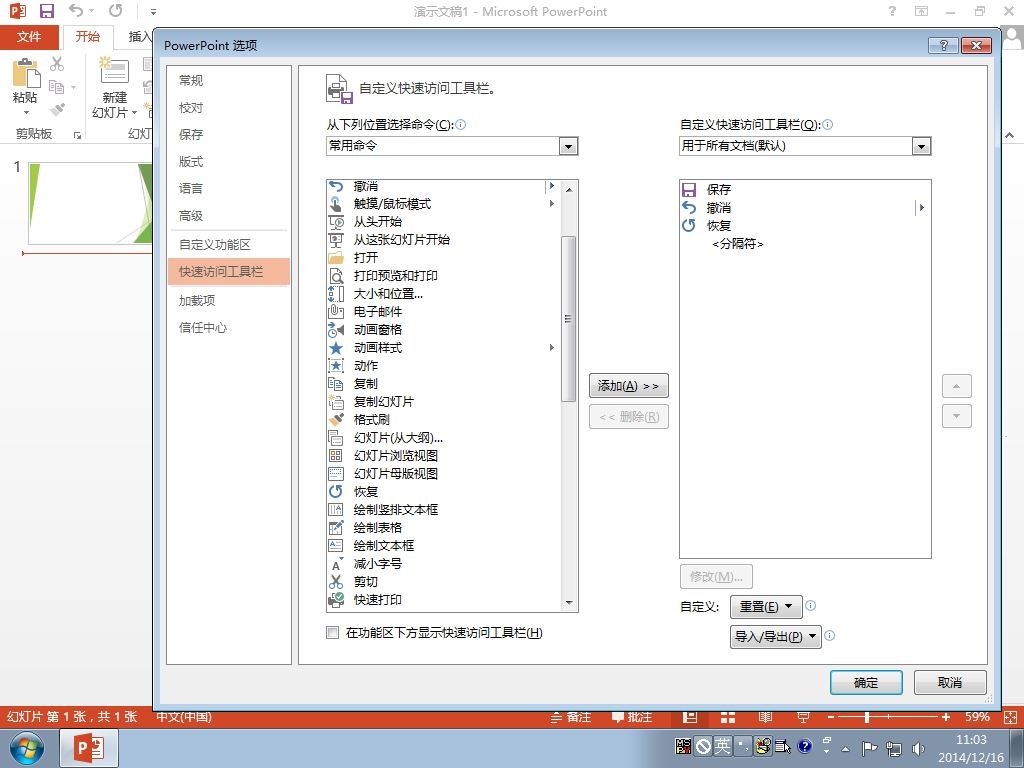Click the command list scrollbar thumb
1024x768 pixels.
568,319
